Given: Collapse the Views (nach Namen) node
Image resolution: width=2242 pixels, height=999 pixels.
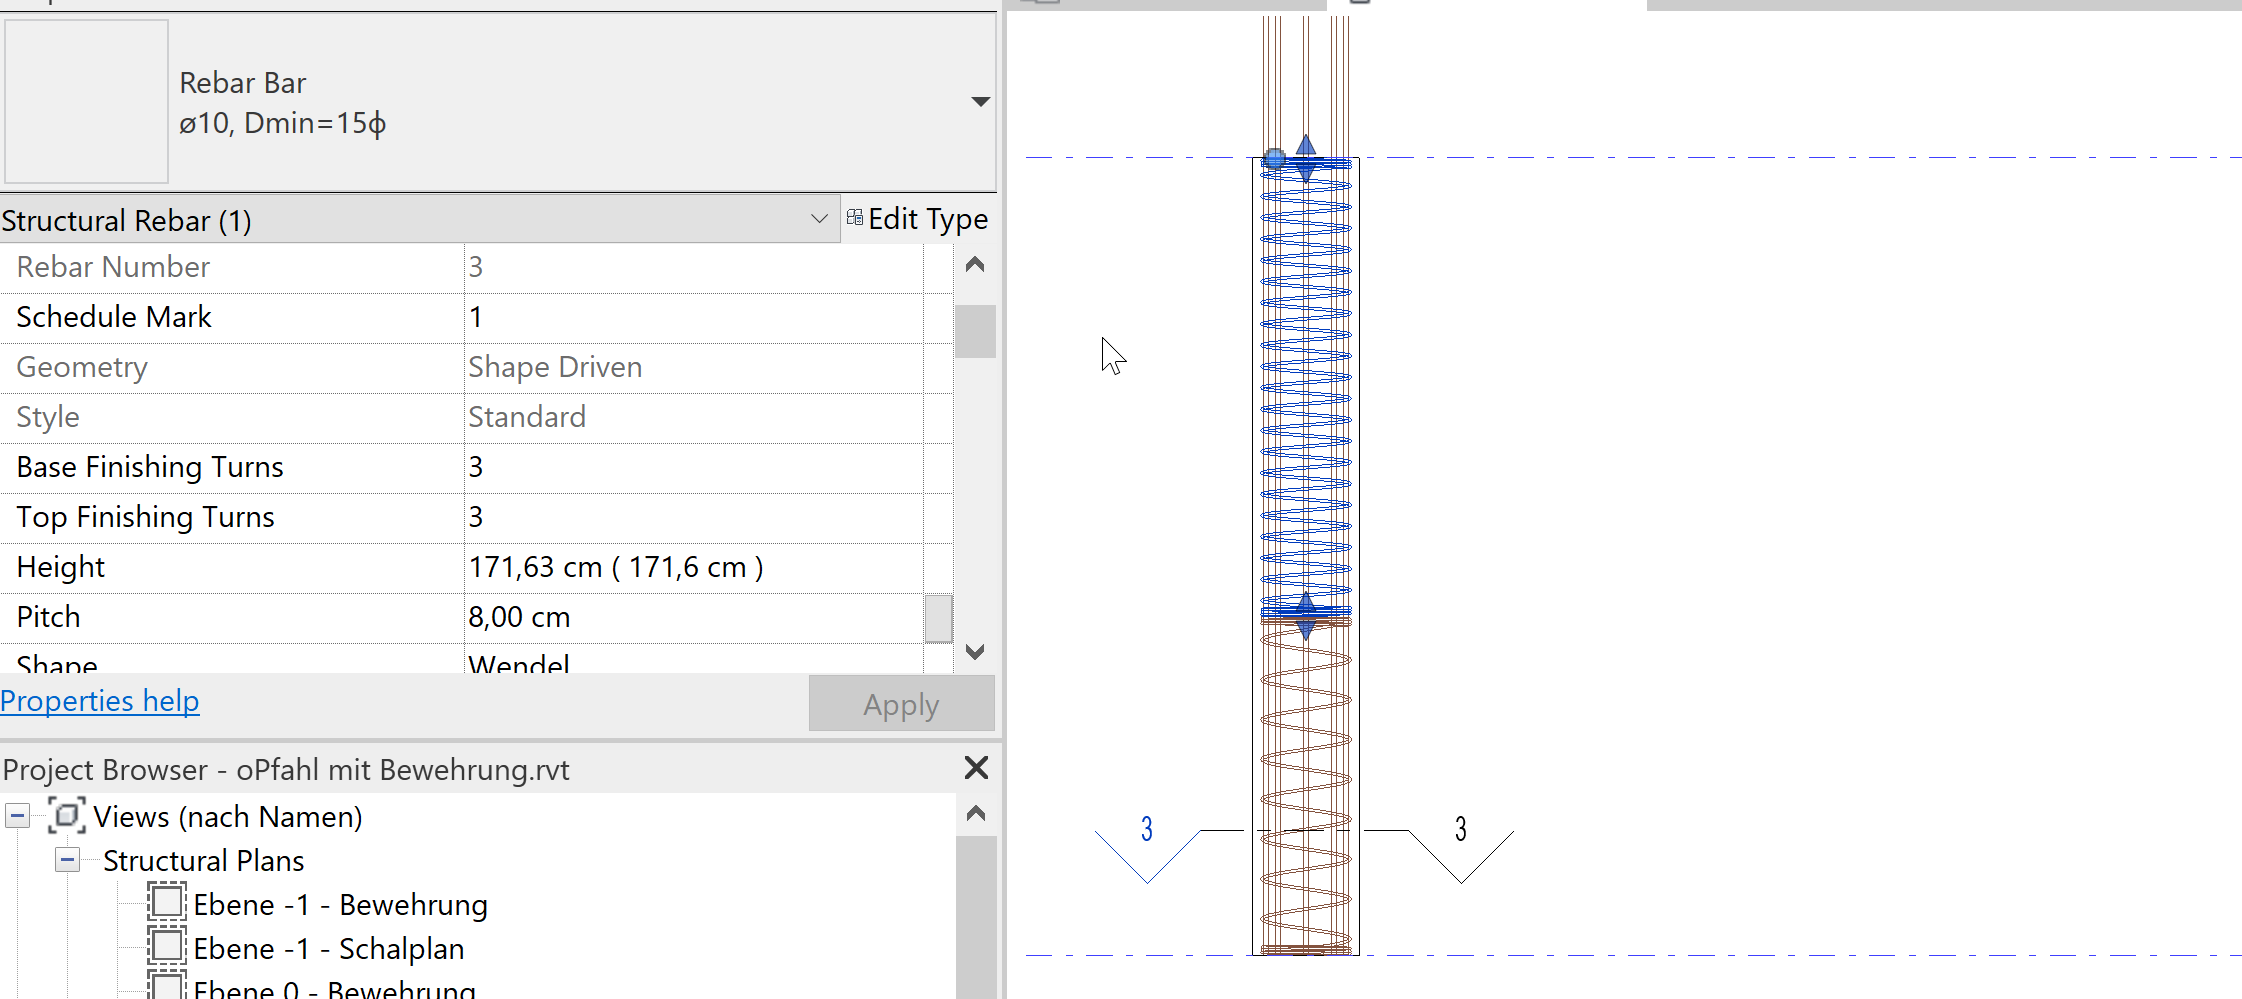Looking at the screenshot, I should [17, 816].
